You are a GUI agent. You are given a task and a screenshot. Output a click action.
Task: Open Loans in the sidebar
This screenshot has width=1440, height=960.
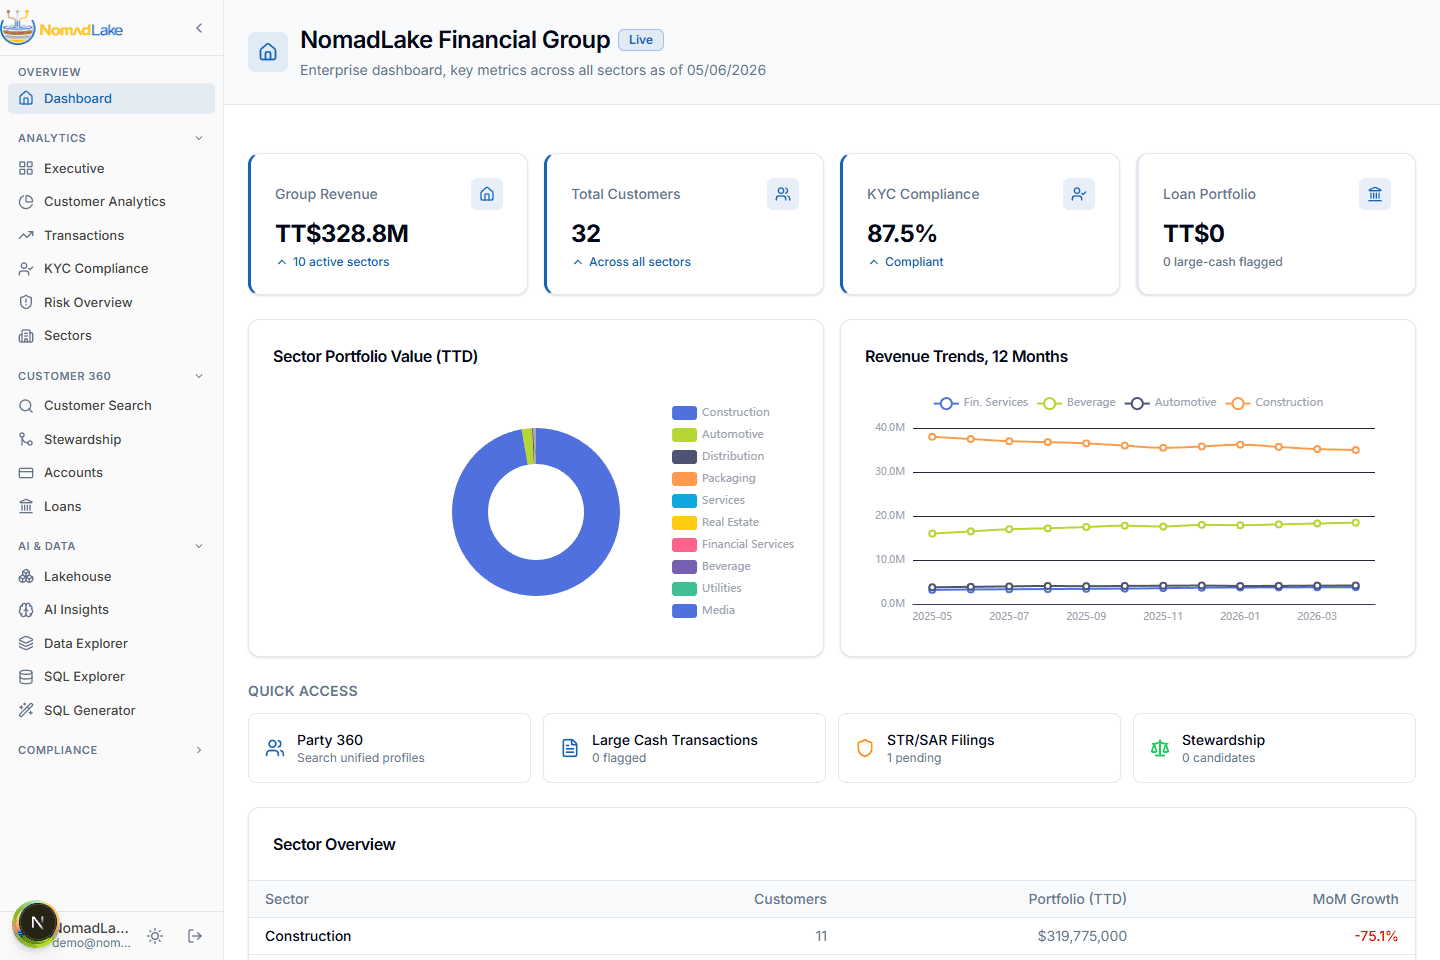coord(111,506)
